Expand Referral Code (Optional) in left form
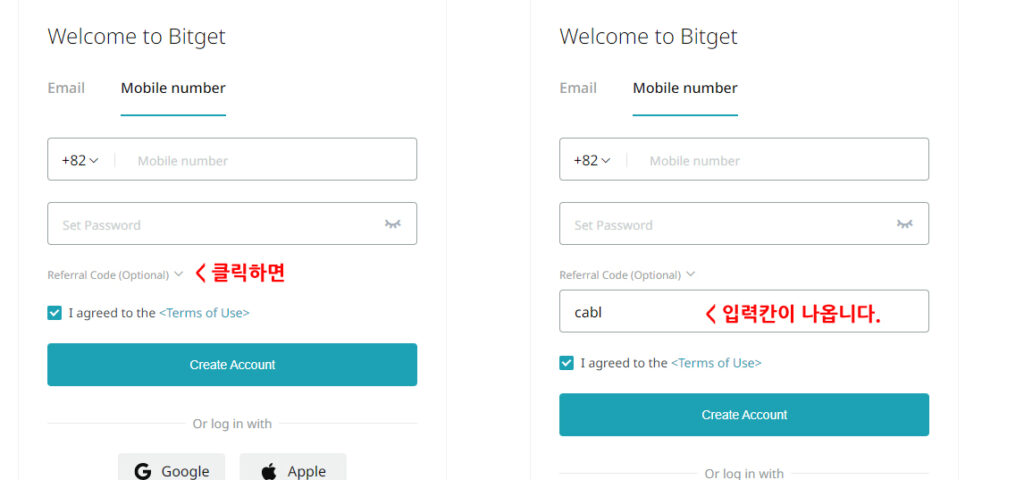 [x=115, y=275]
